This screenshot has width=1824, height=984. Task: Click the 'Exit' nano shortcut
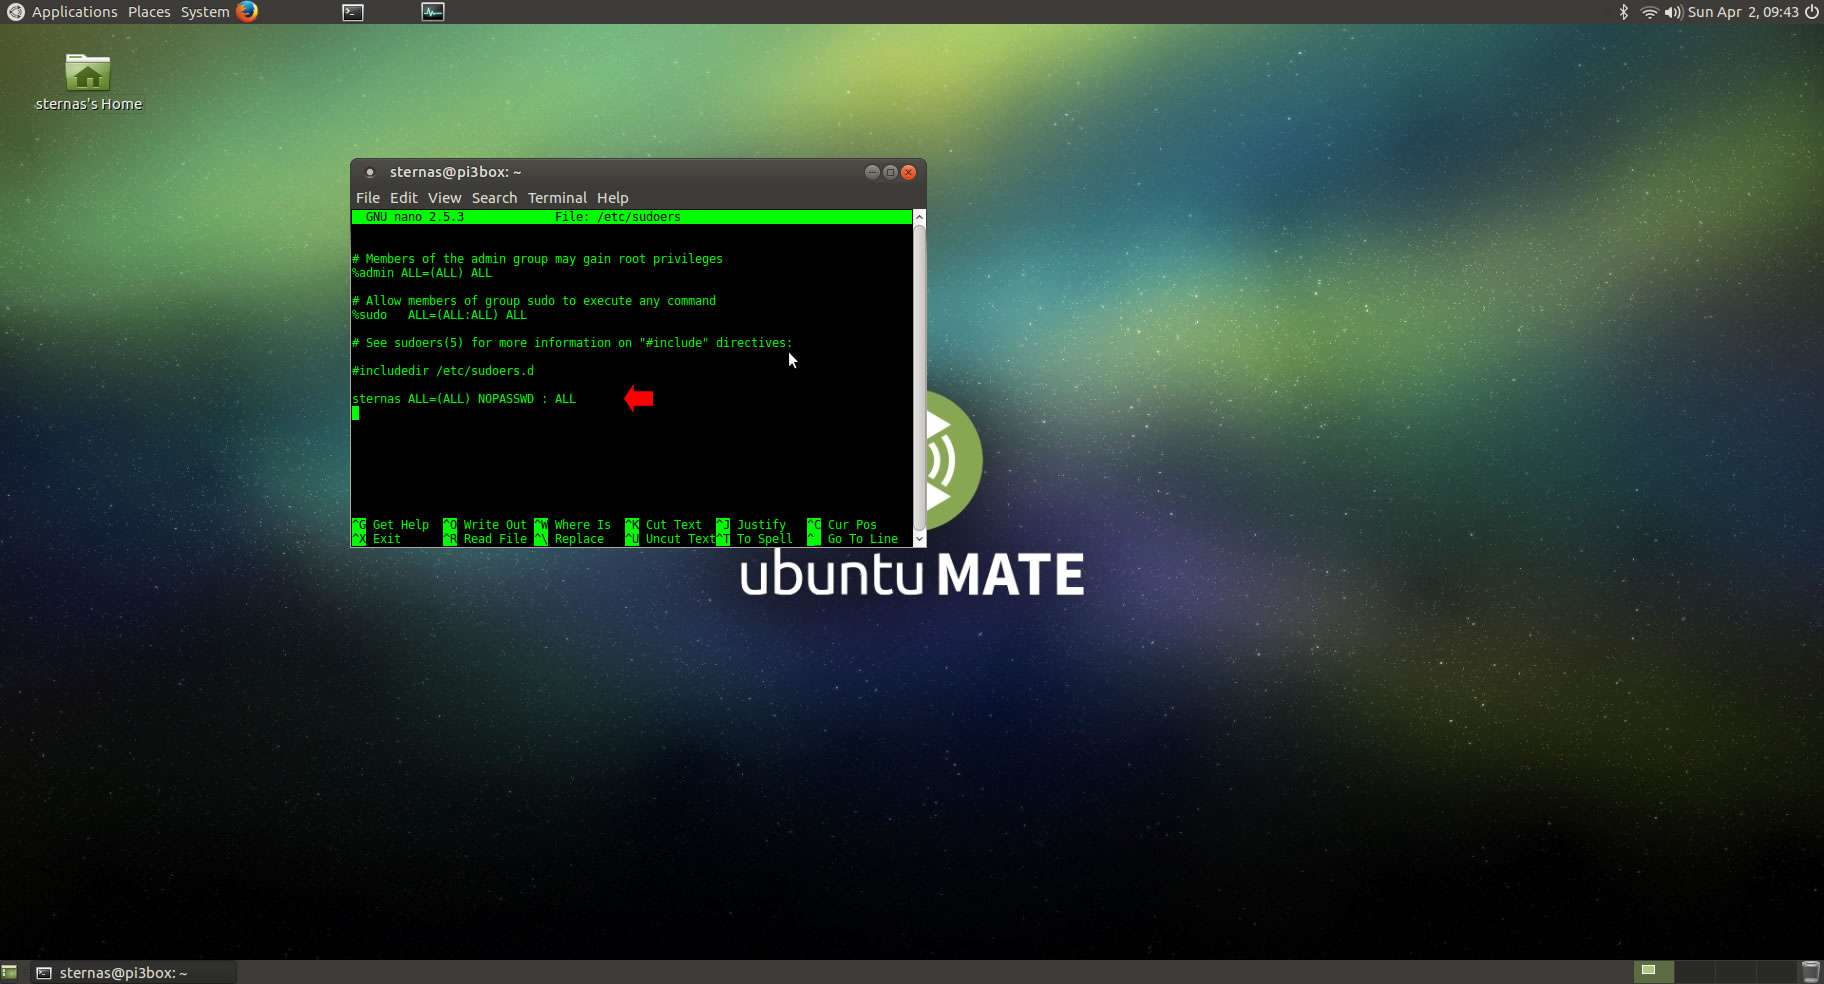pyautogui.click(x=387, y=539)
